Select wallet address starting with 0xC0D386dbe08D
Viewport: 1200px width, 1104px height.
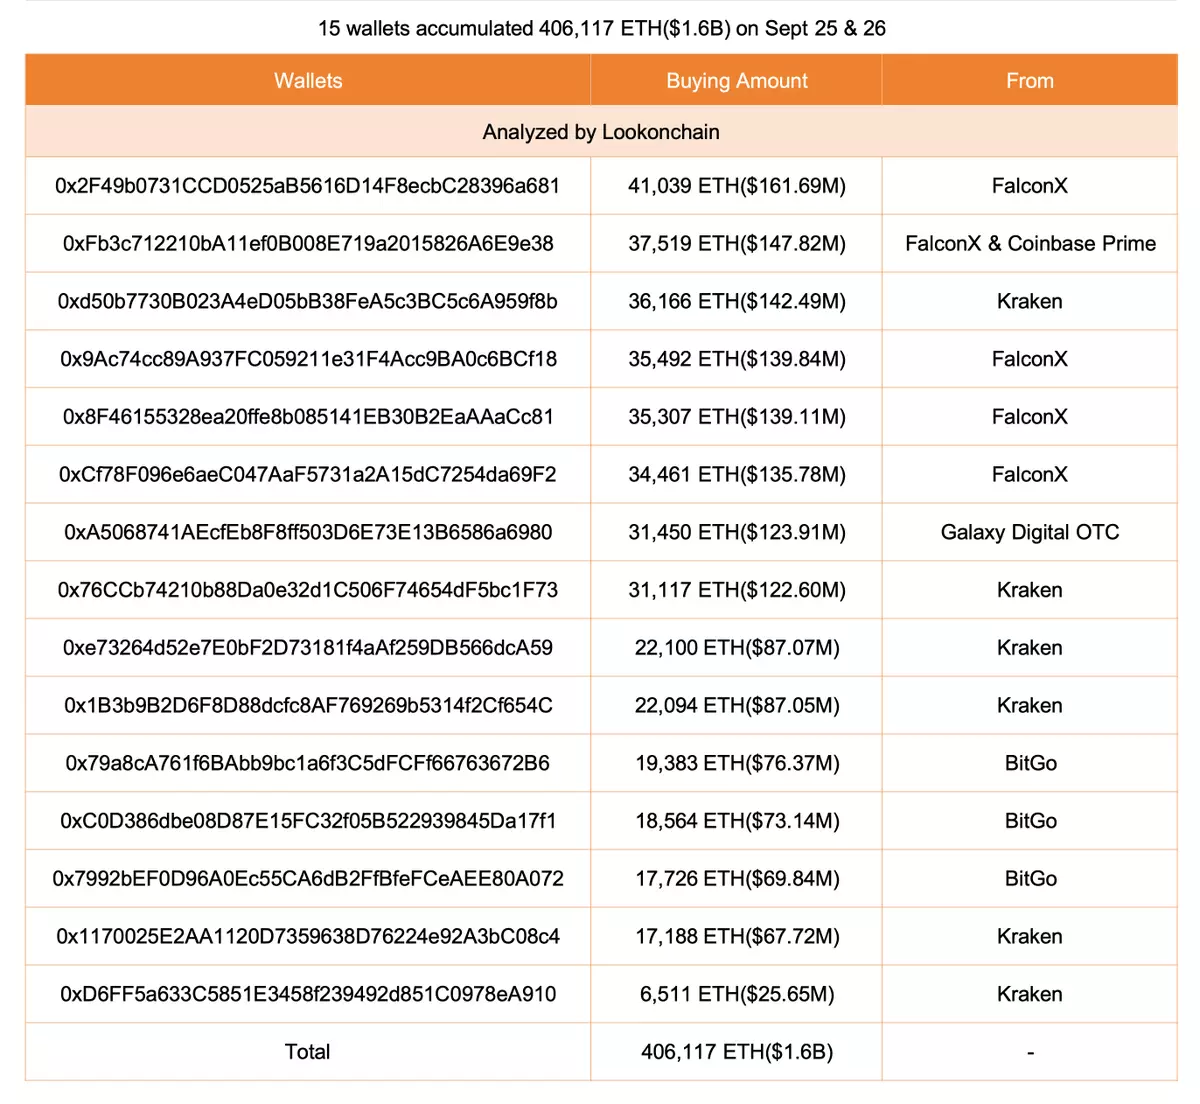pyautogui.click(x=308, y=821)
